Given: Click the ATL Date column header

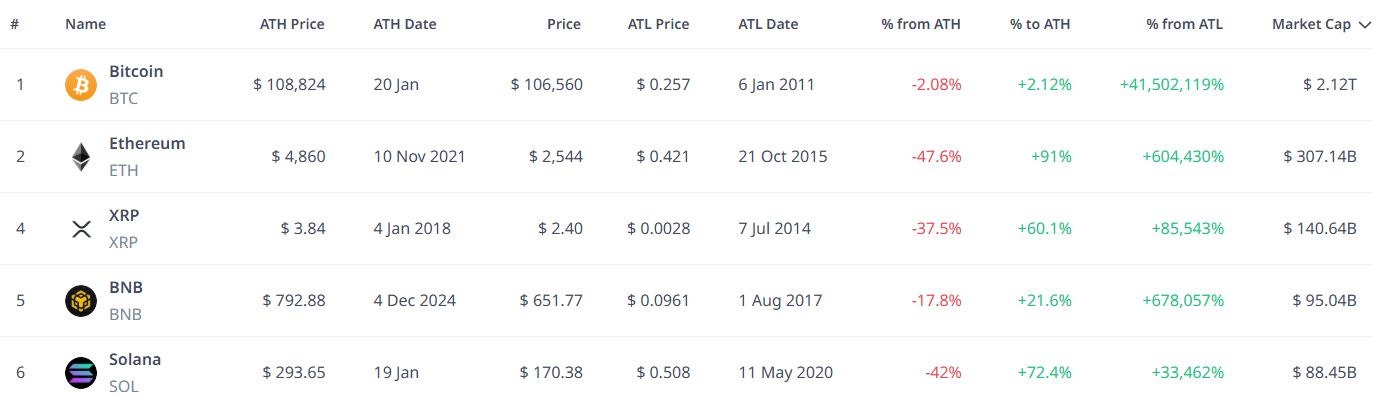Looking at the screenshot, I should pos(768,24).
